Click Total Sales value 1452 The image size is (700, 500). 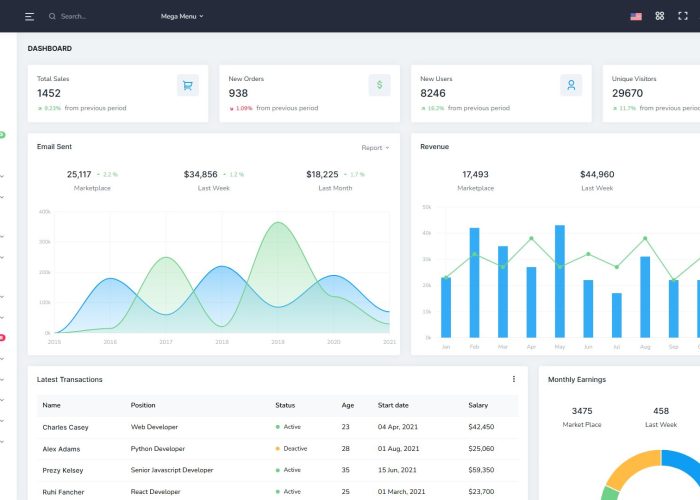click(49, 93)
